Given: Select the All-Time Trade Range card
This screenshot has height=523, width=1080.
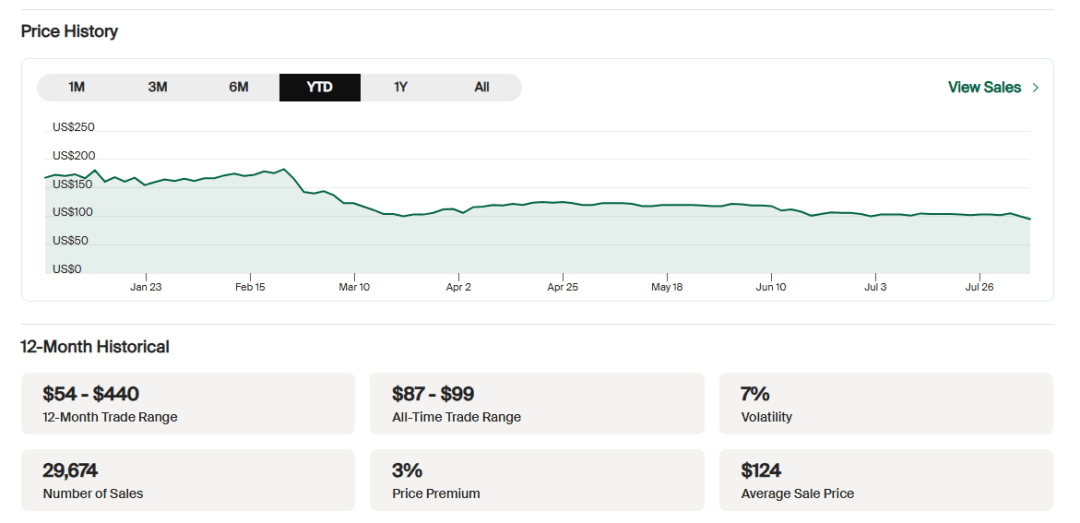Looking at the screenshot, I should pyautogui.click(x=537, y=404).
